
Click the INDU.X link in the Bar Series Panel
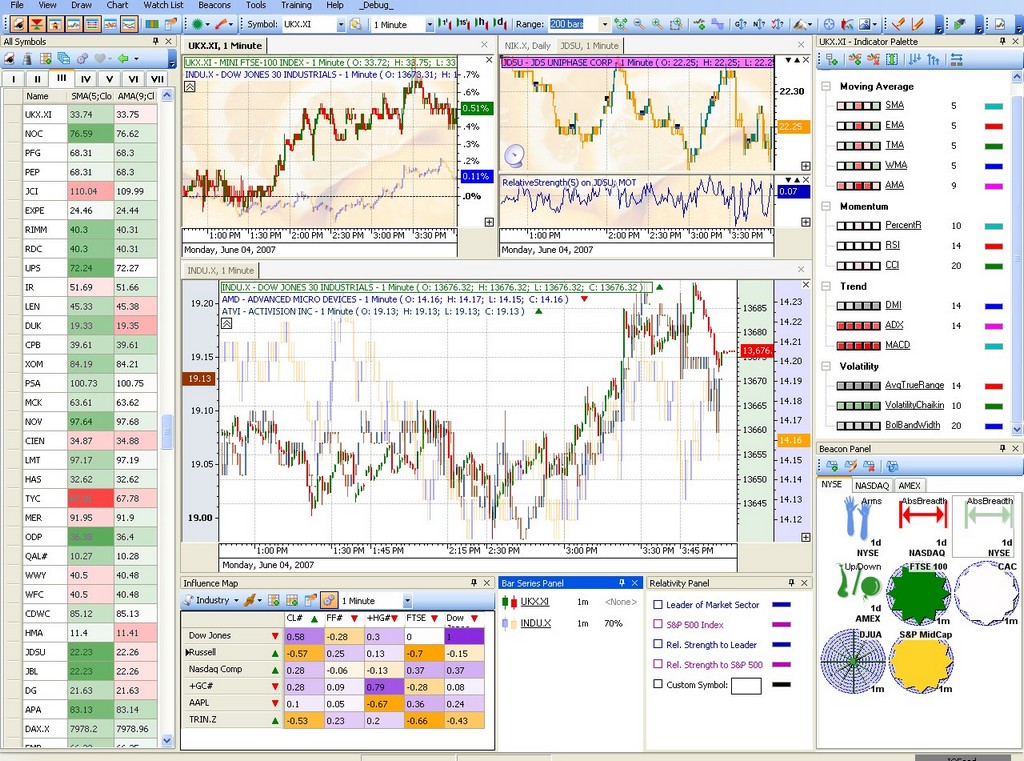click(536, 623)
